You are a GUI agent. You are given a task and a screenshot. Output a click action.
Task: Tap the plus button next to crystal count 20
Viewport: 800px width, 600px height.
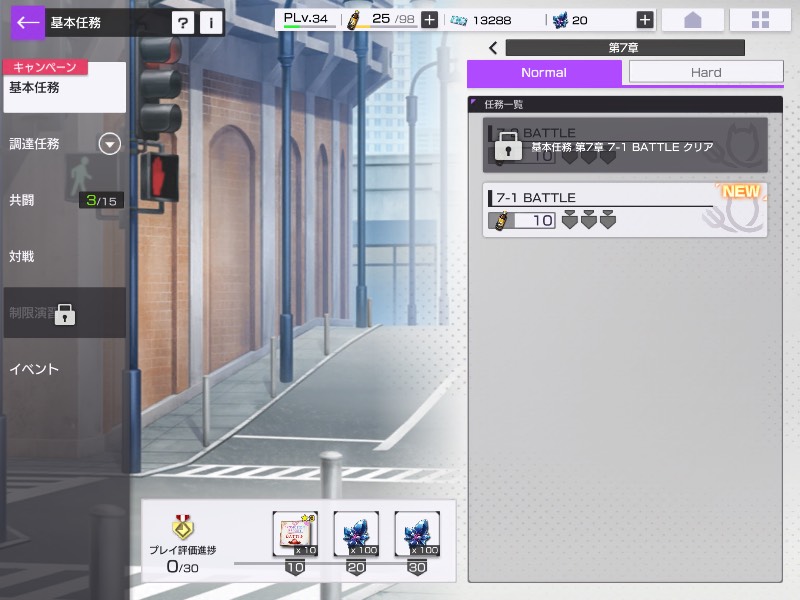click(645, 20)
